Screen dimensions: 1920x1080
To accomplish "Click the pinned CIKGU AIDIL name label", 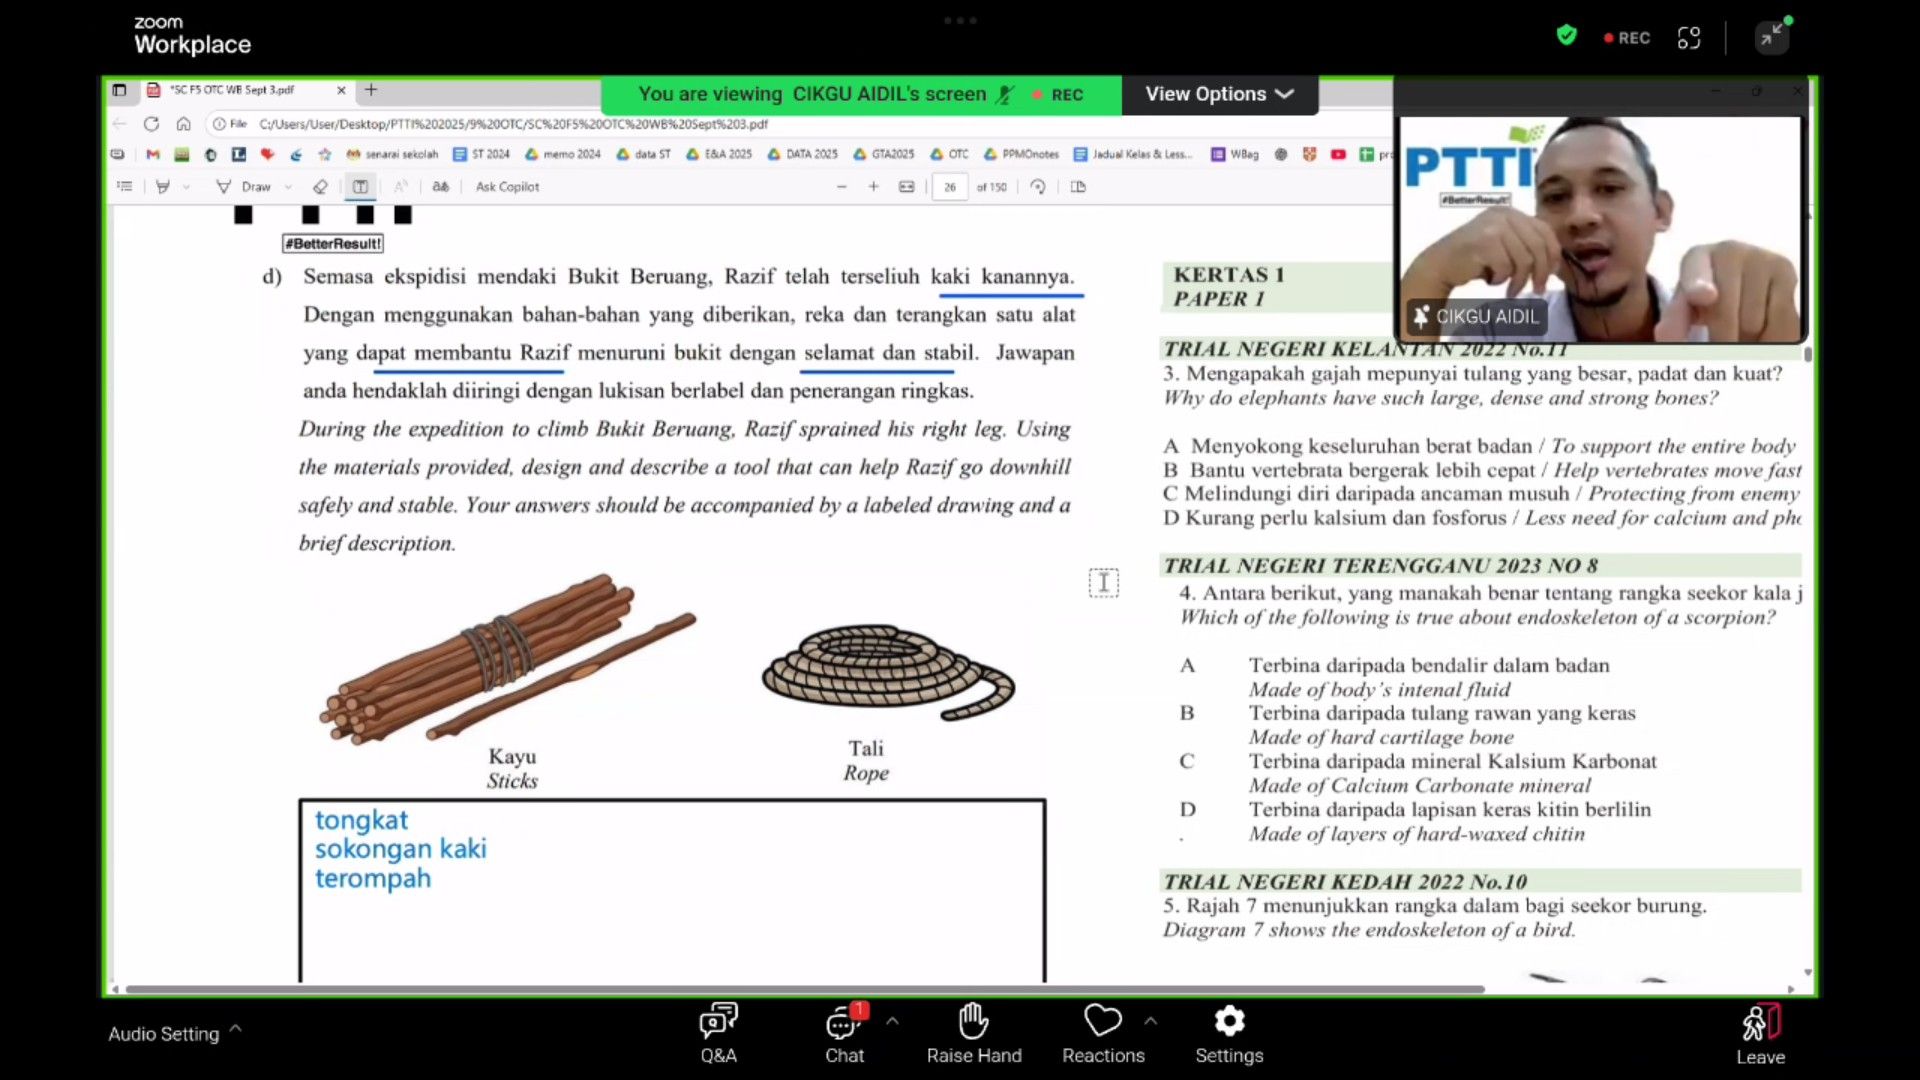I will pyautogui.click(x=1476, y=317).
